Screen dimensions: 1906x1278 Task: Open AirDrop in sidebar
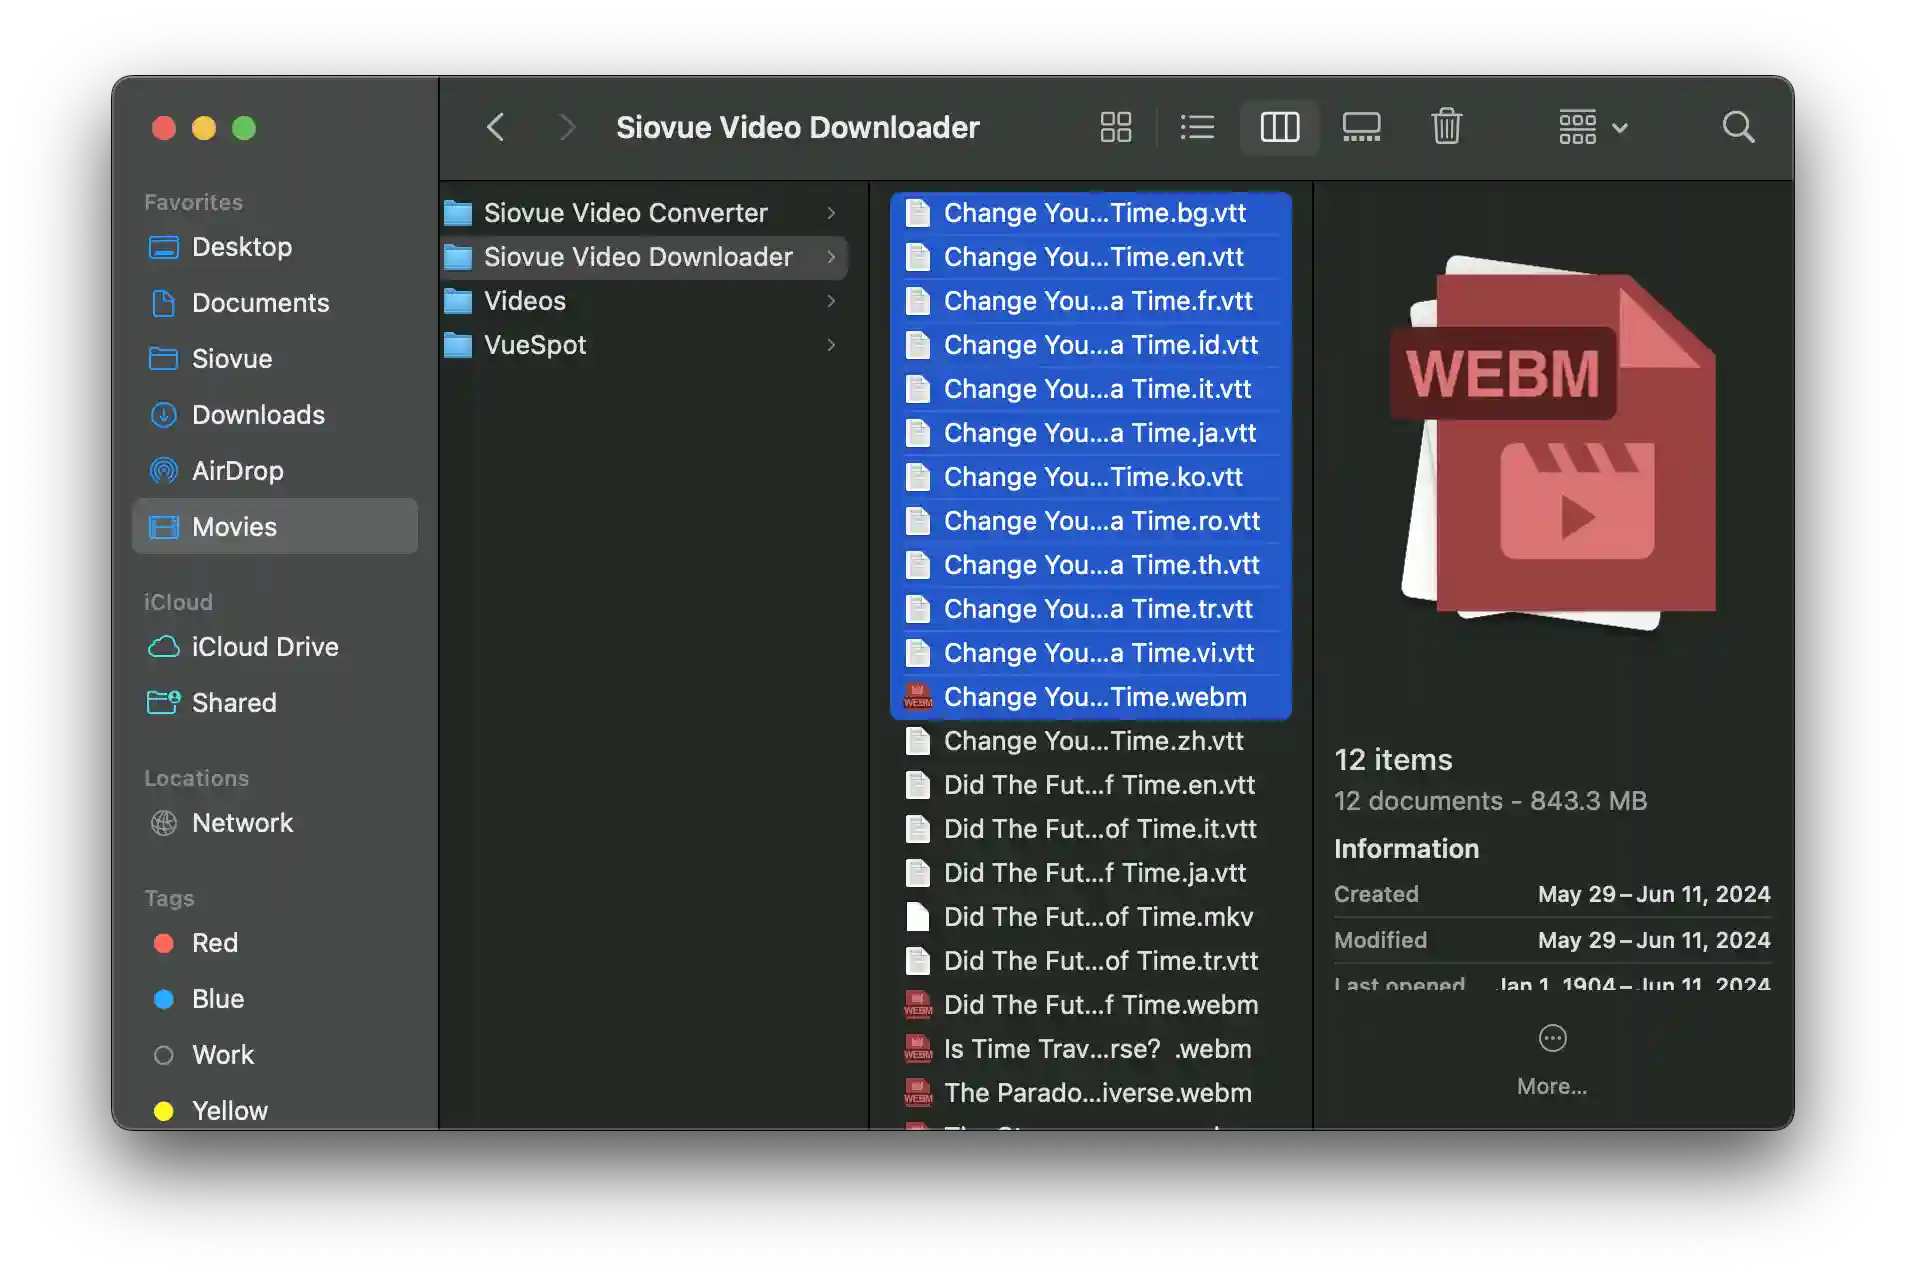pyautogui.click(x=275, y=471)
